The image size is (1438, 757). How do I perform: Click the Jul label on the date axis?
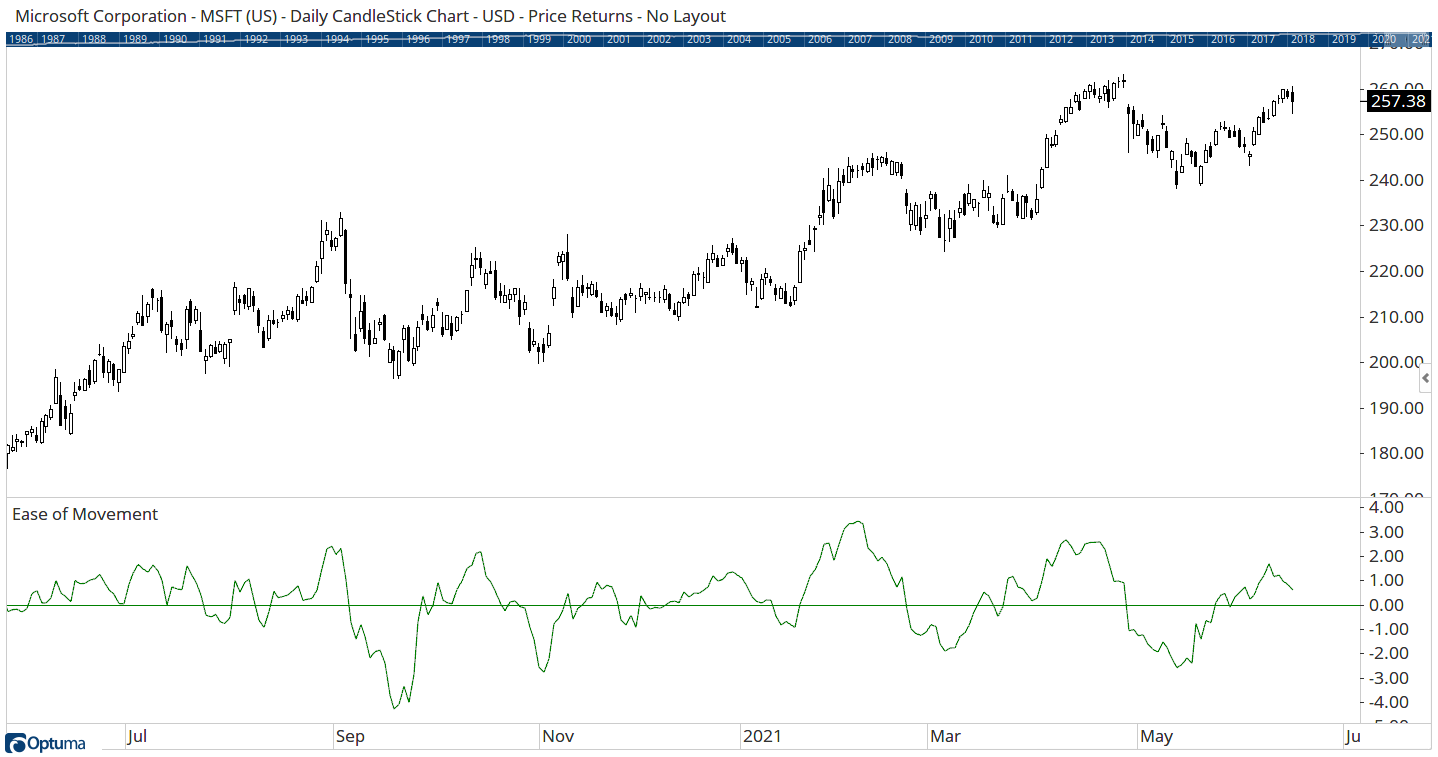(138, 737)
